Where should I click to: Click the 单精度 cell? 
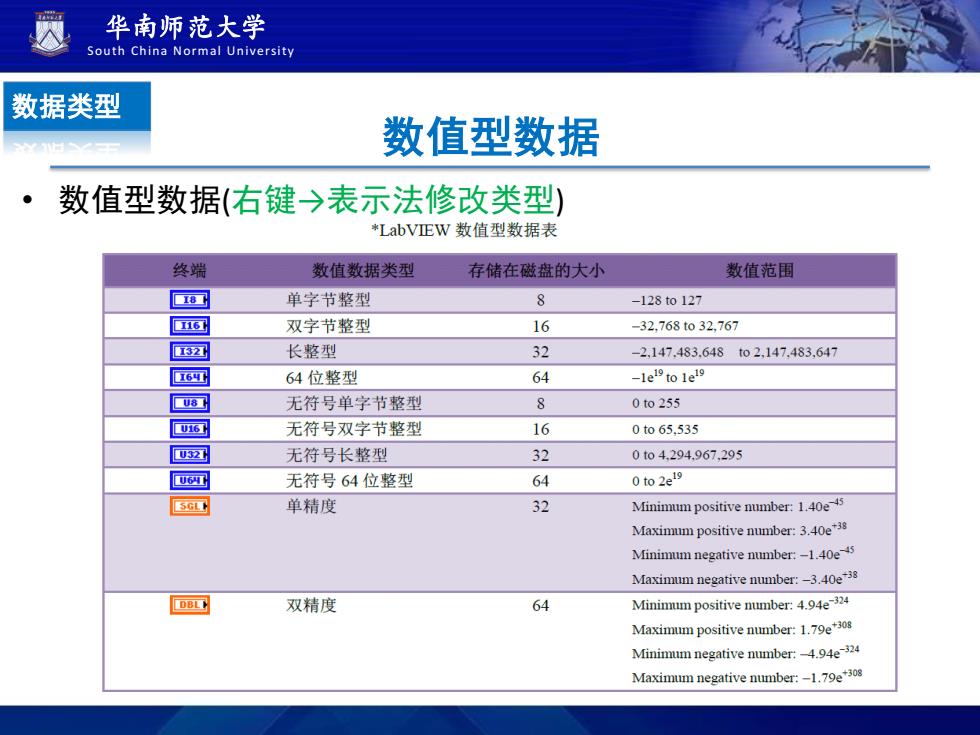click(311, 506)
